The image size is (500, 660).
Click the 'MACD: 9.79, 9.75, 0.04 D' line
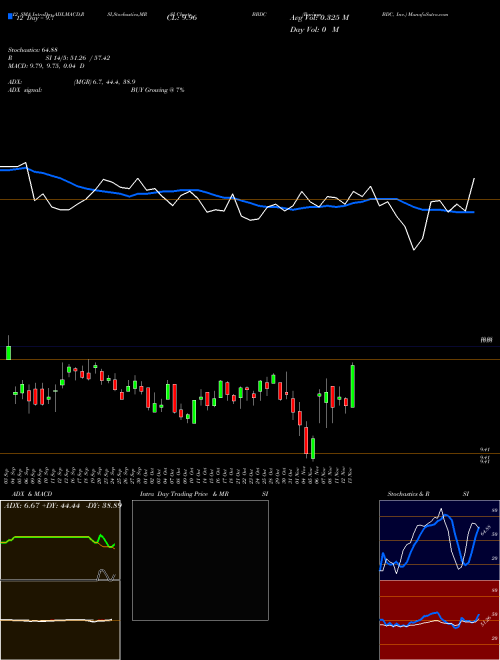click(x=46, y=66)
